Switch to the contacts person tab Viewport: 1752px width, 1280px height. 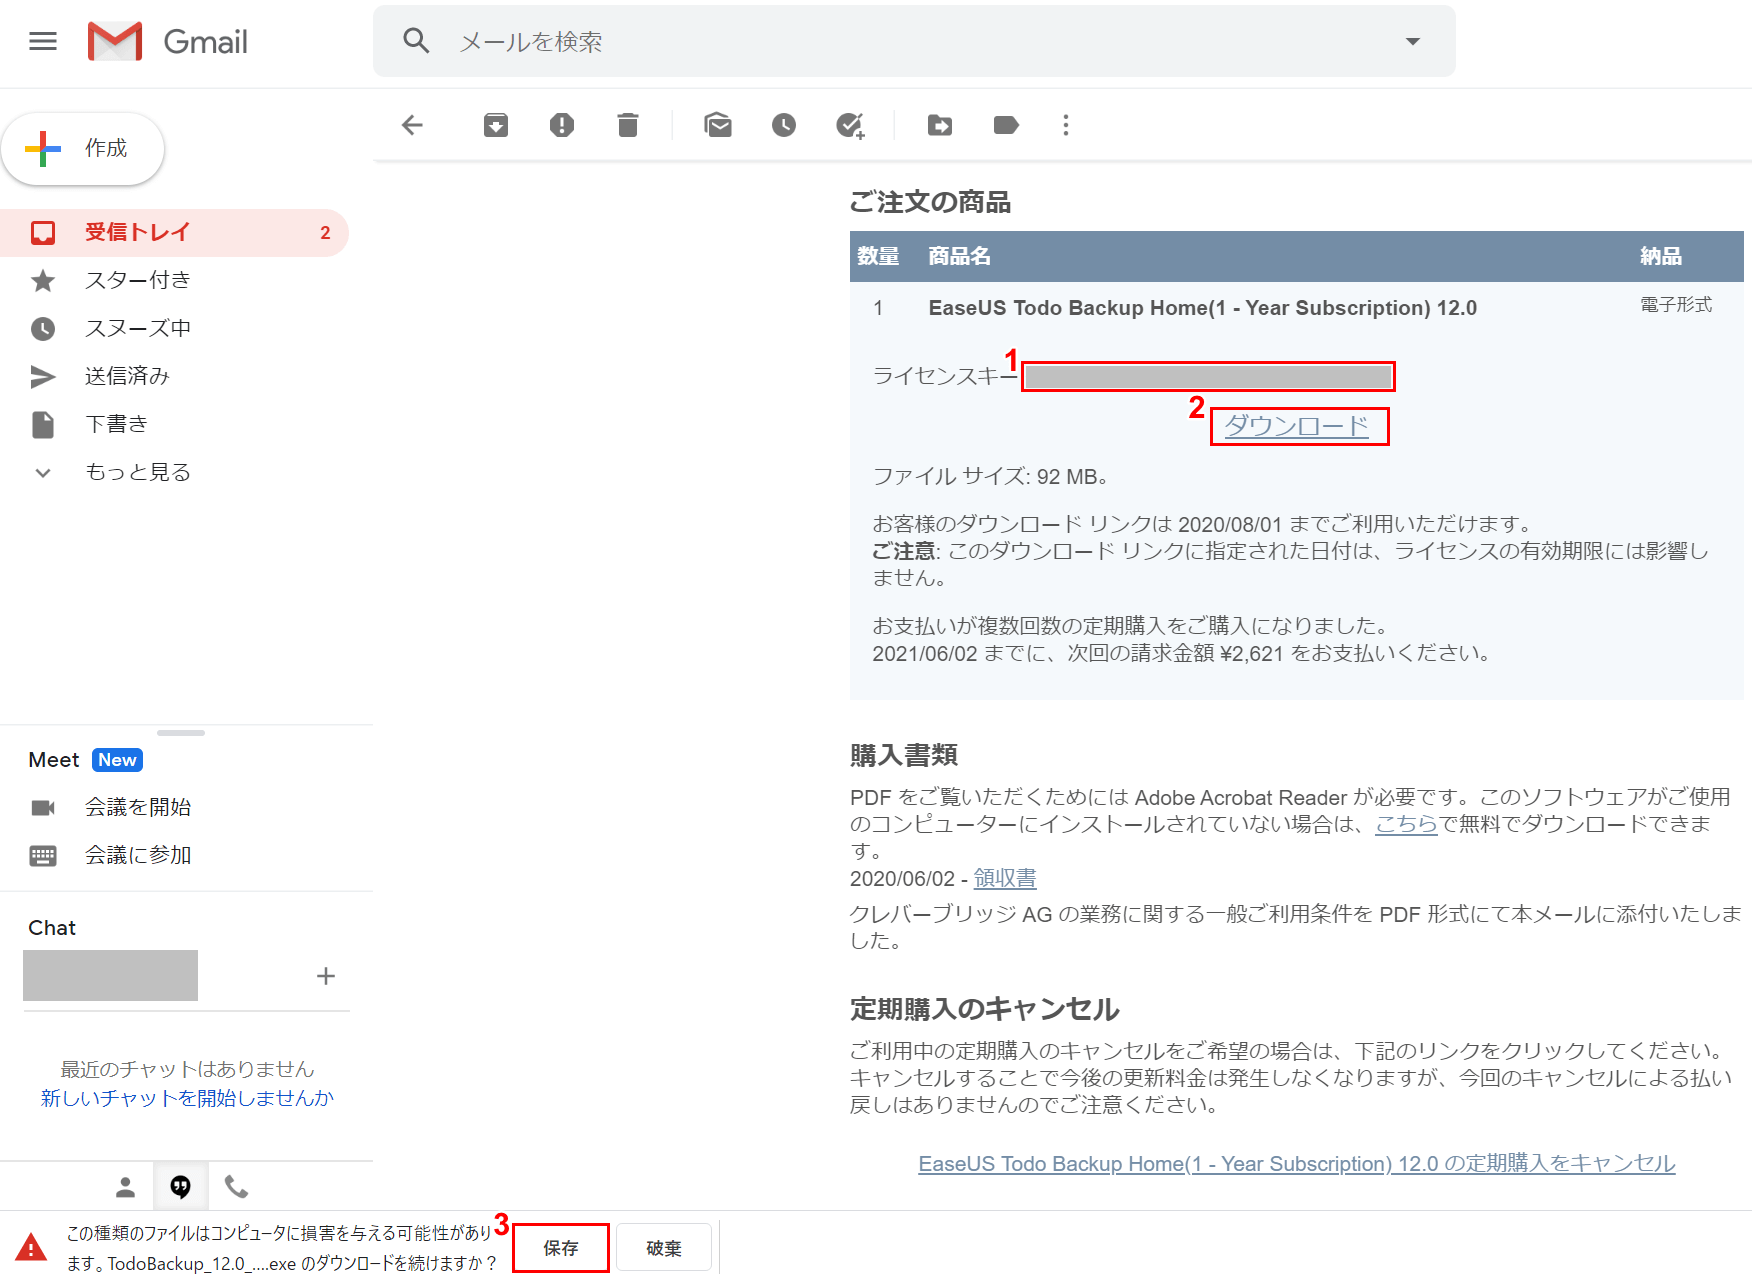click(125, 1187)
